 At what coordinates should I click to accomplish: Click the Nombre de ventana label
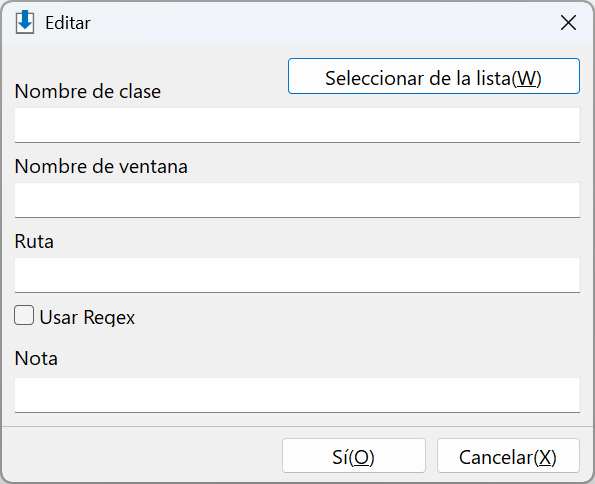101,166
